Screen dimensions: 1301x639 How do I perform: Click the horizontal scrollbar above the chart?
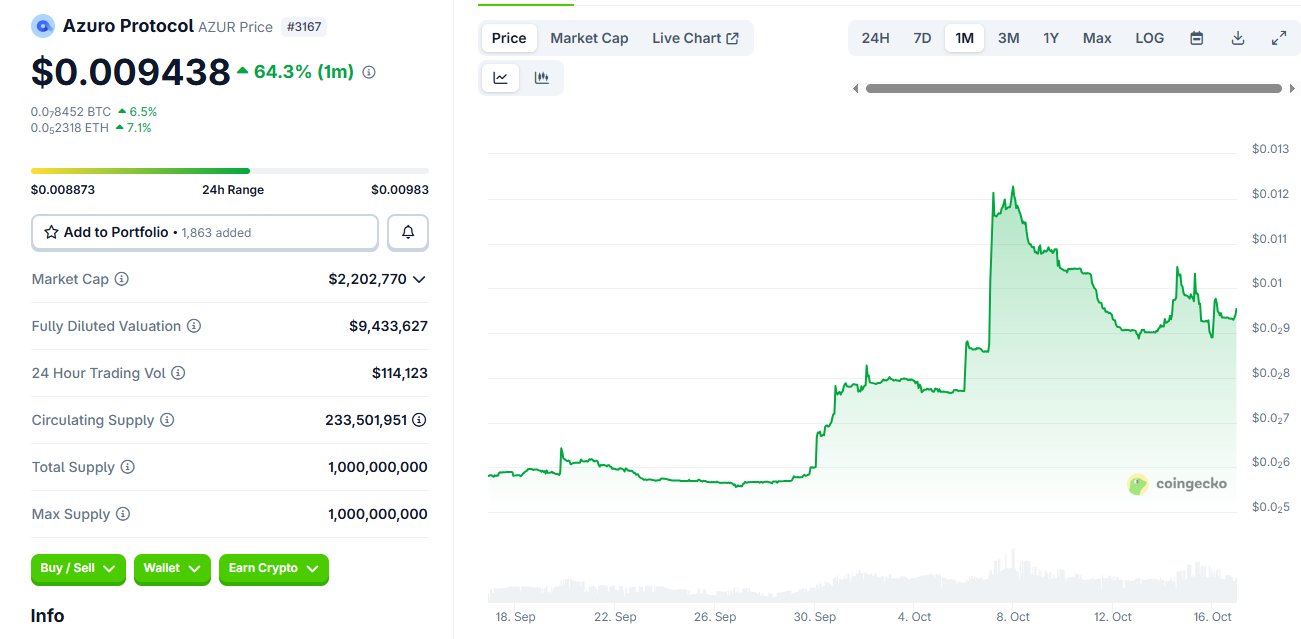1073,88
